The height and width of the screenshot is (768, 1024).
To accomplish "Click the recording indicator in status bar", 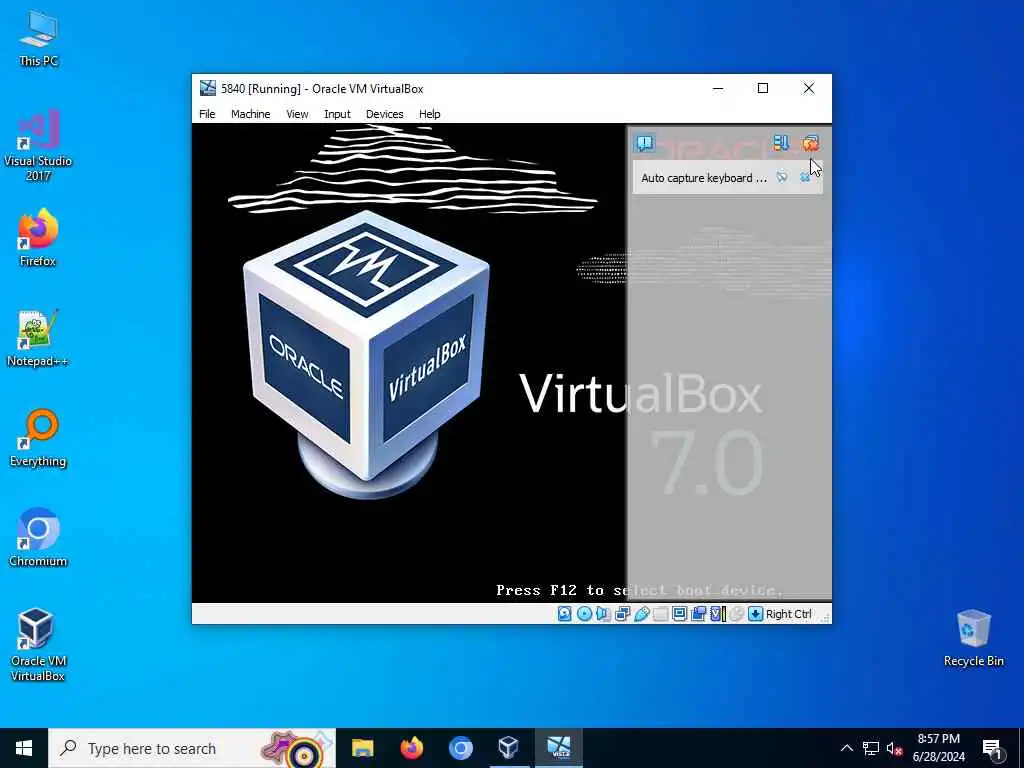I will pyautogui.click(x=698, y=614).
